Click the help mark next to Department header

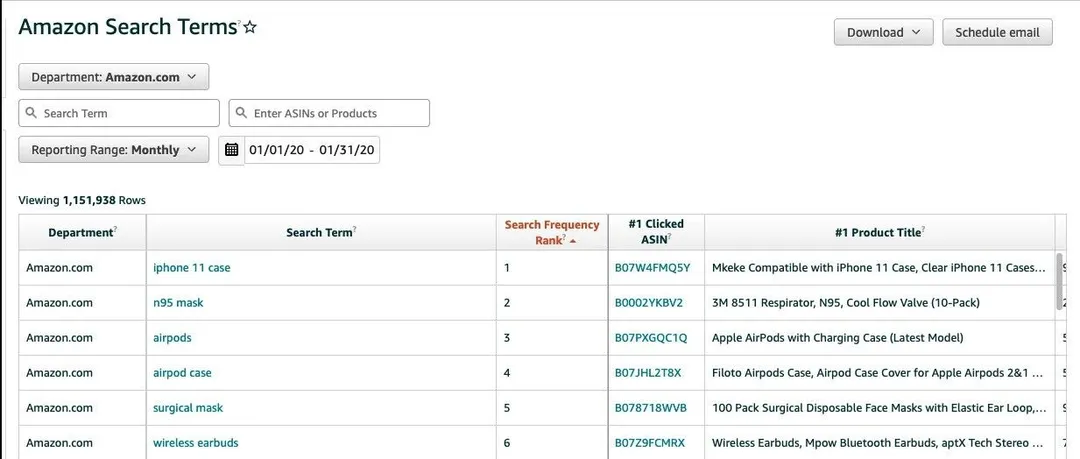pos(116,229)
